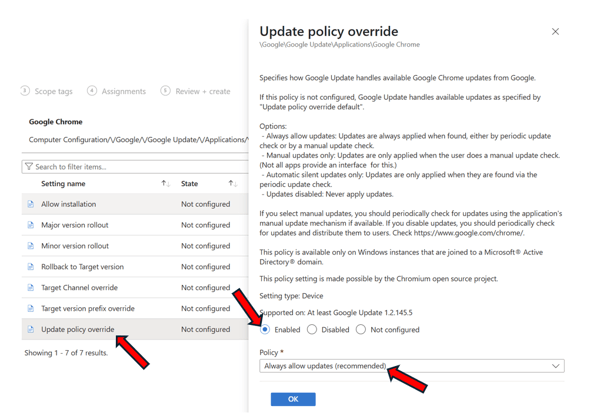The height and width of the screenshot is (413, 600).
Task: Click the Showing 1 - 7 of 7 results text
Action: 66,353
